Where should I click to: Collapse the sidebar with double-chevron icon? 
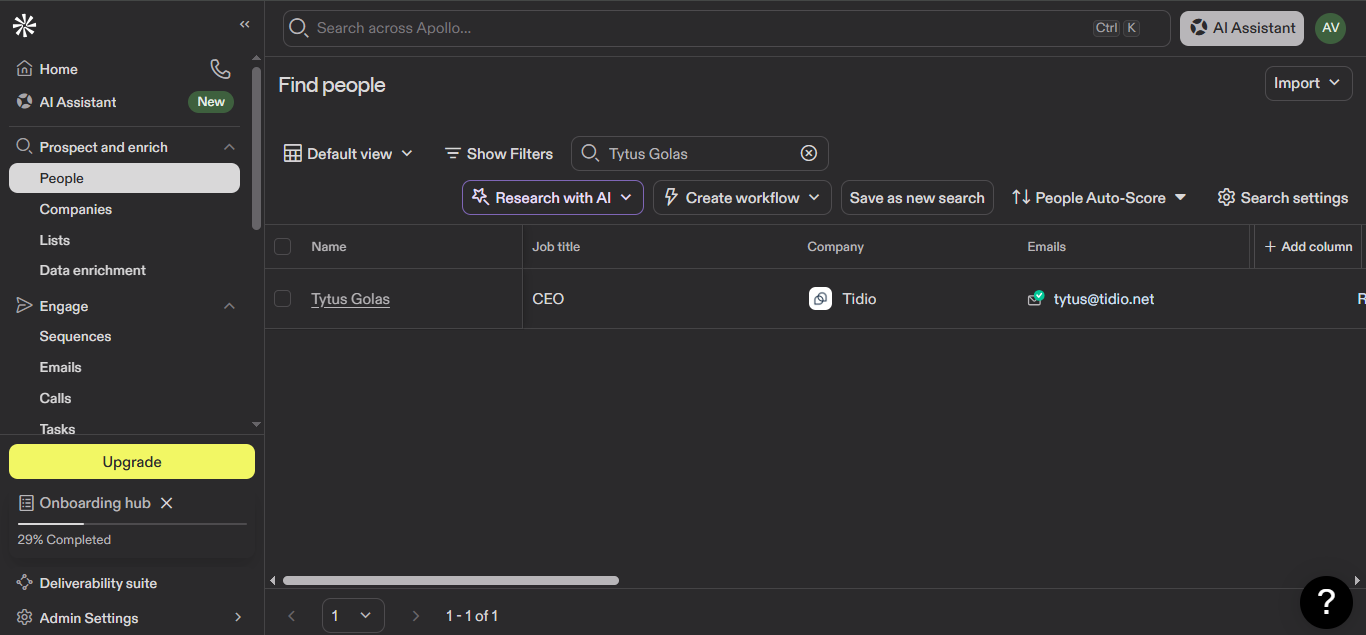pos(245,24)
